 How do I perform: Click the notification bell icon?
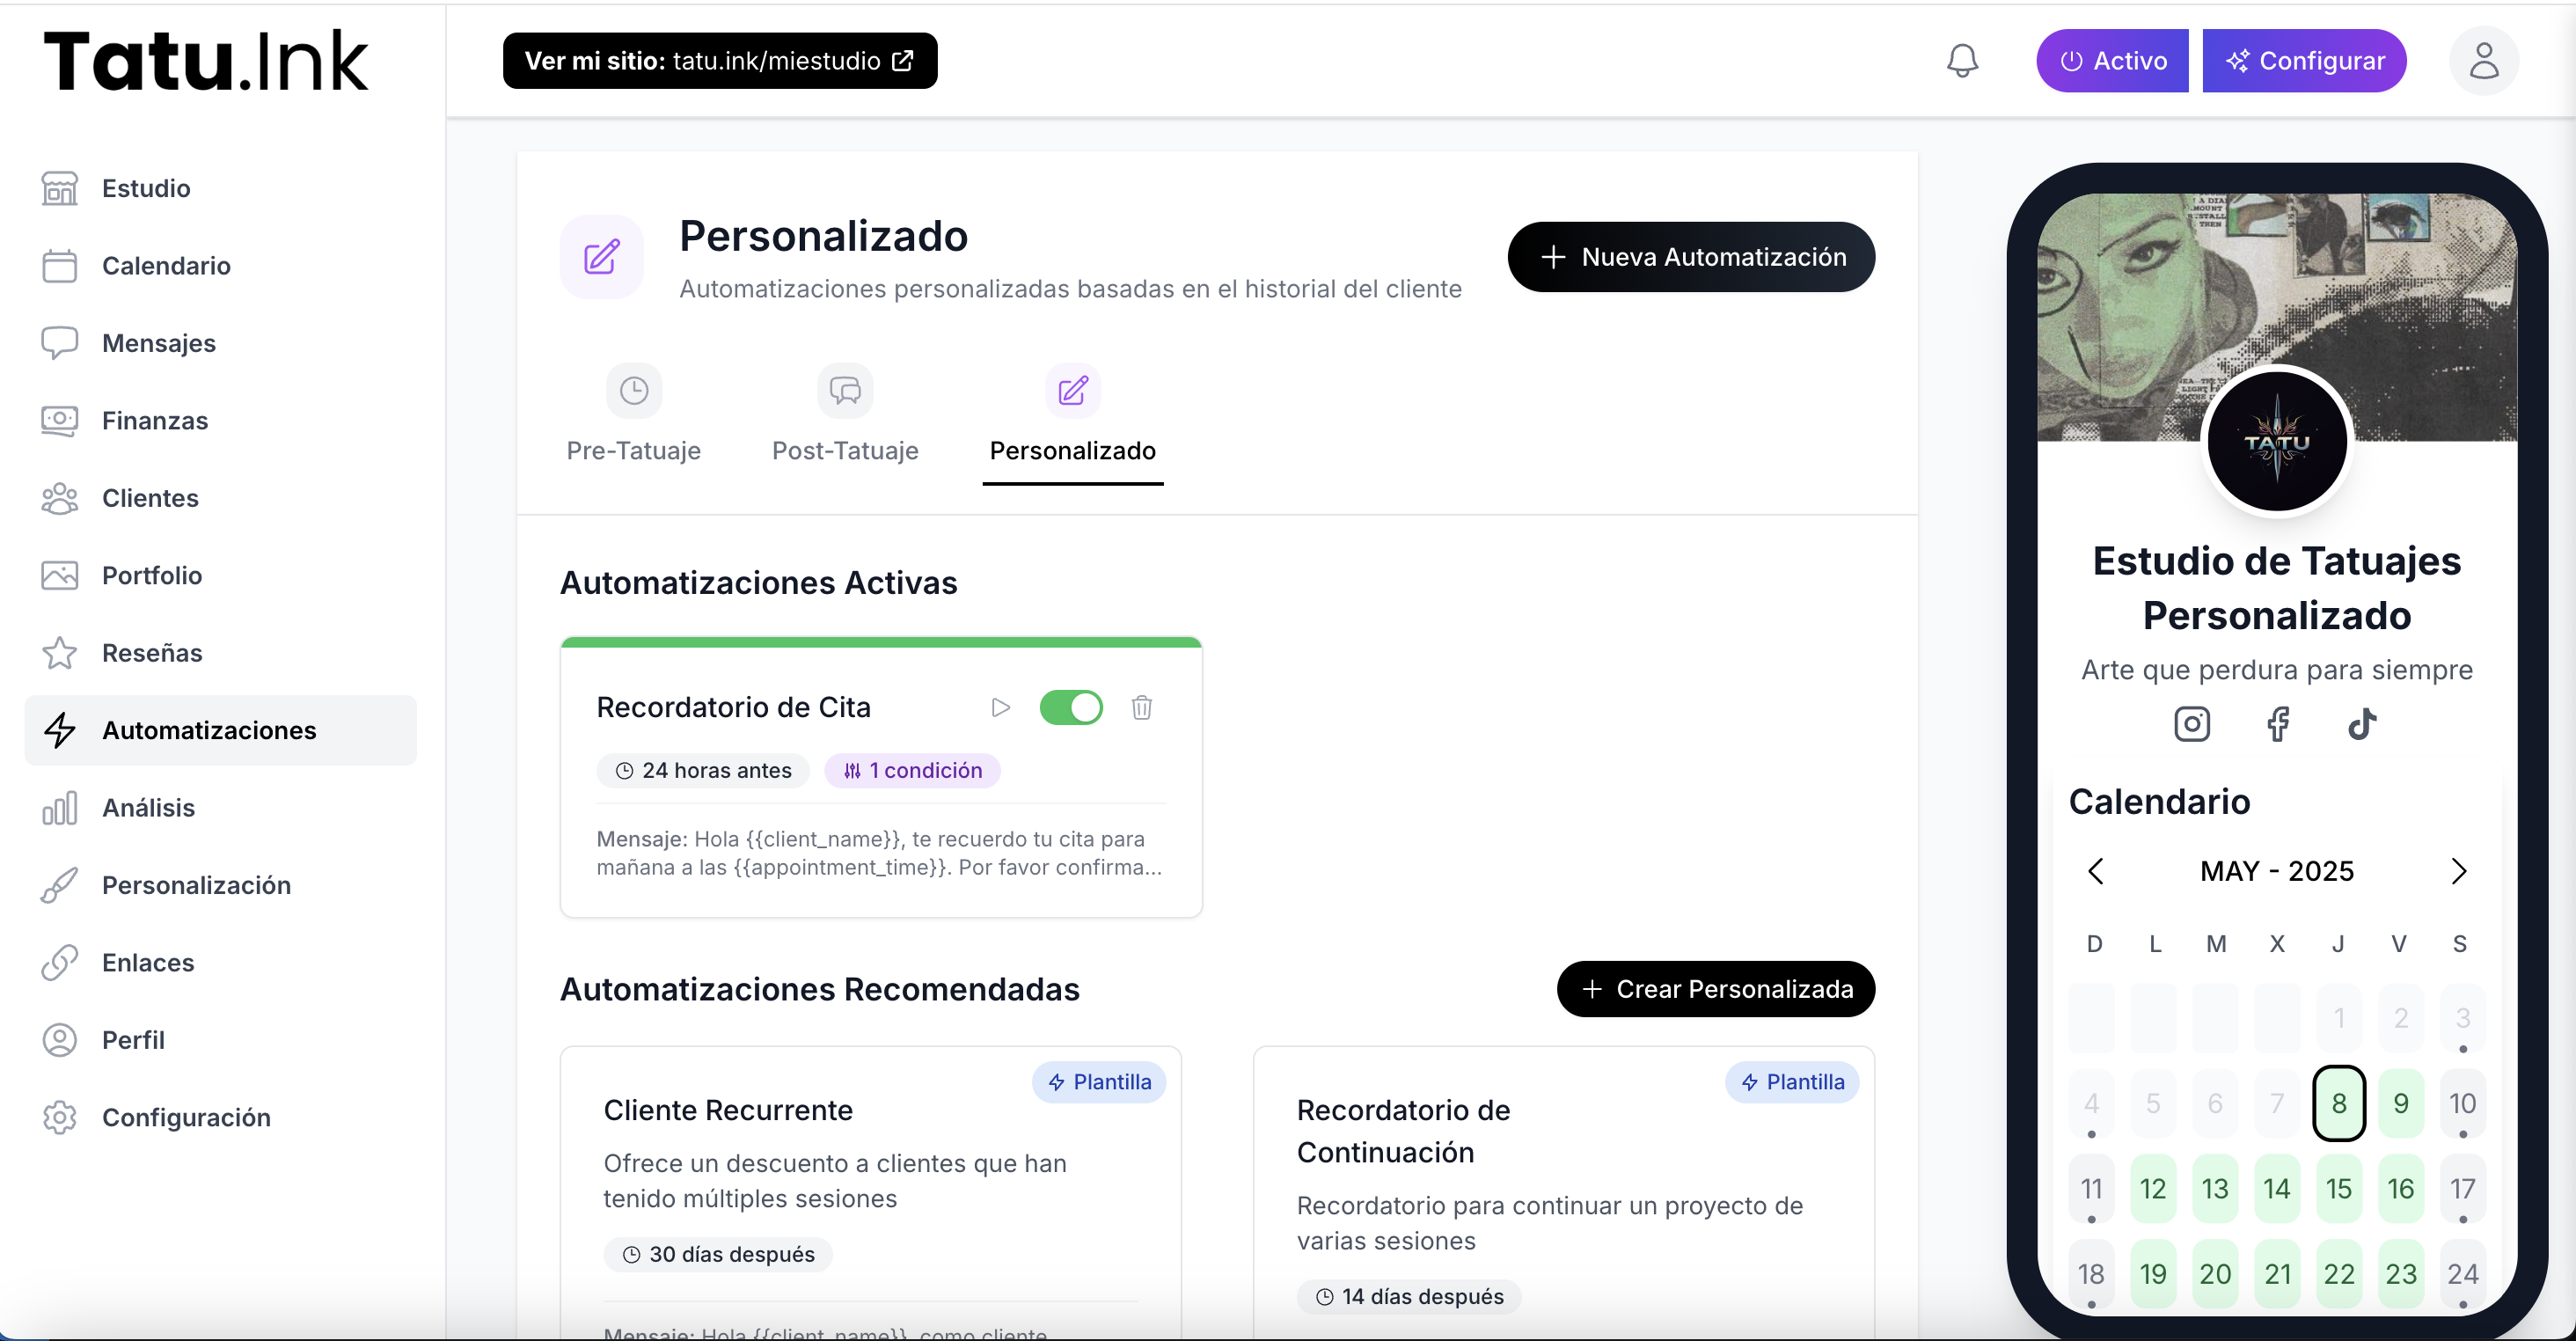coord(1962,61)
